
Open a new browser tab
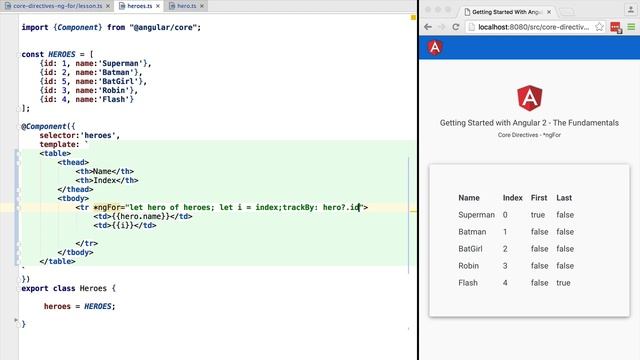[x=567, y=12]
